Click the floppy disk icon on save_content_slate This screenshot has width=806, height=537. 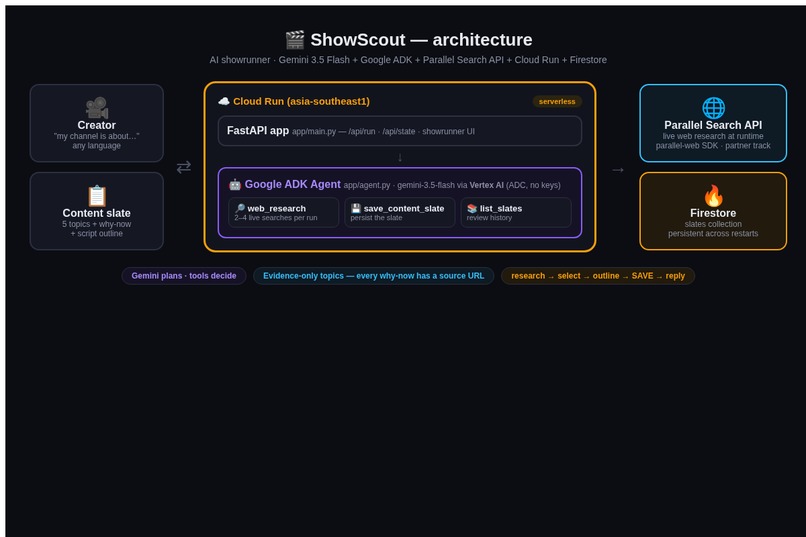[356, 208]
